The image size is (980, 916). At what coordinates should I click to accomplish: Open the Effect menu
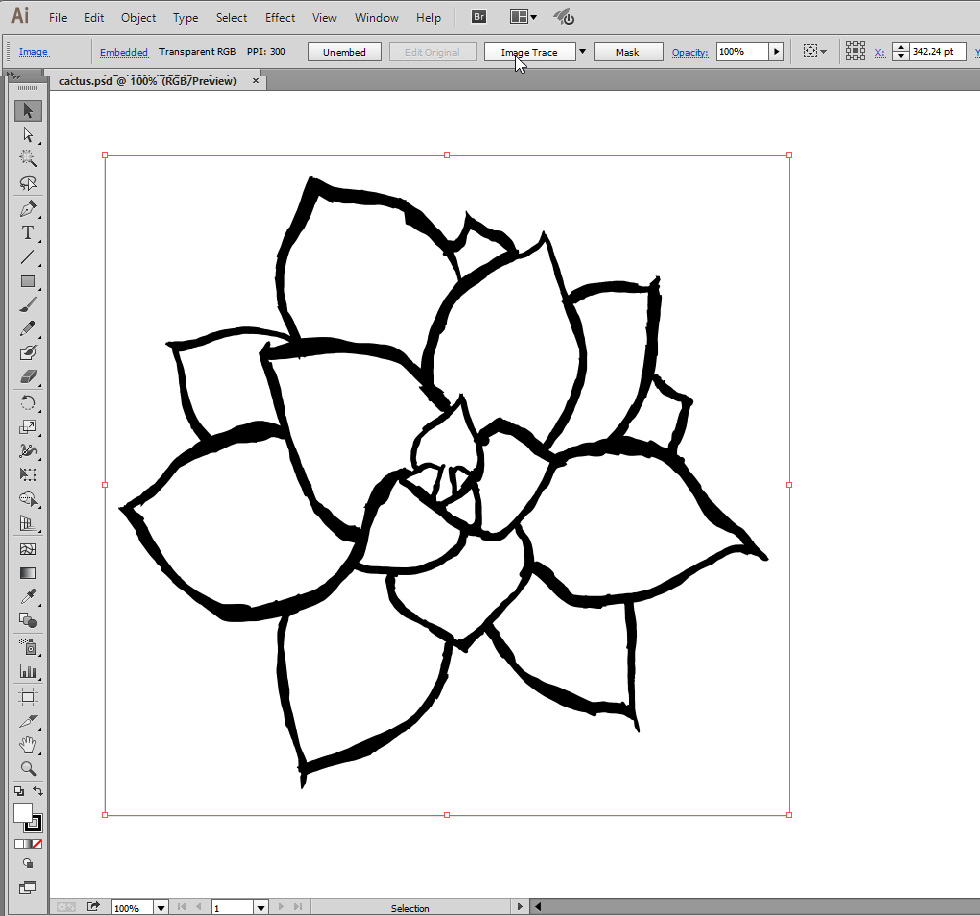280,17
